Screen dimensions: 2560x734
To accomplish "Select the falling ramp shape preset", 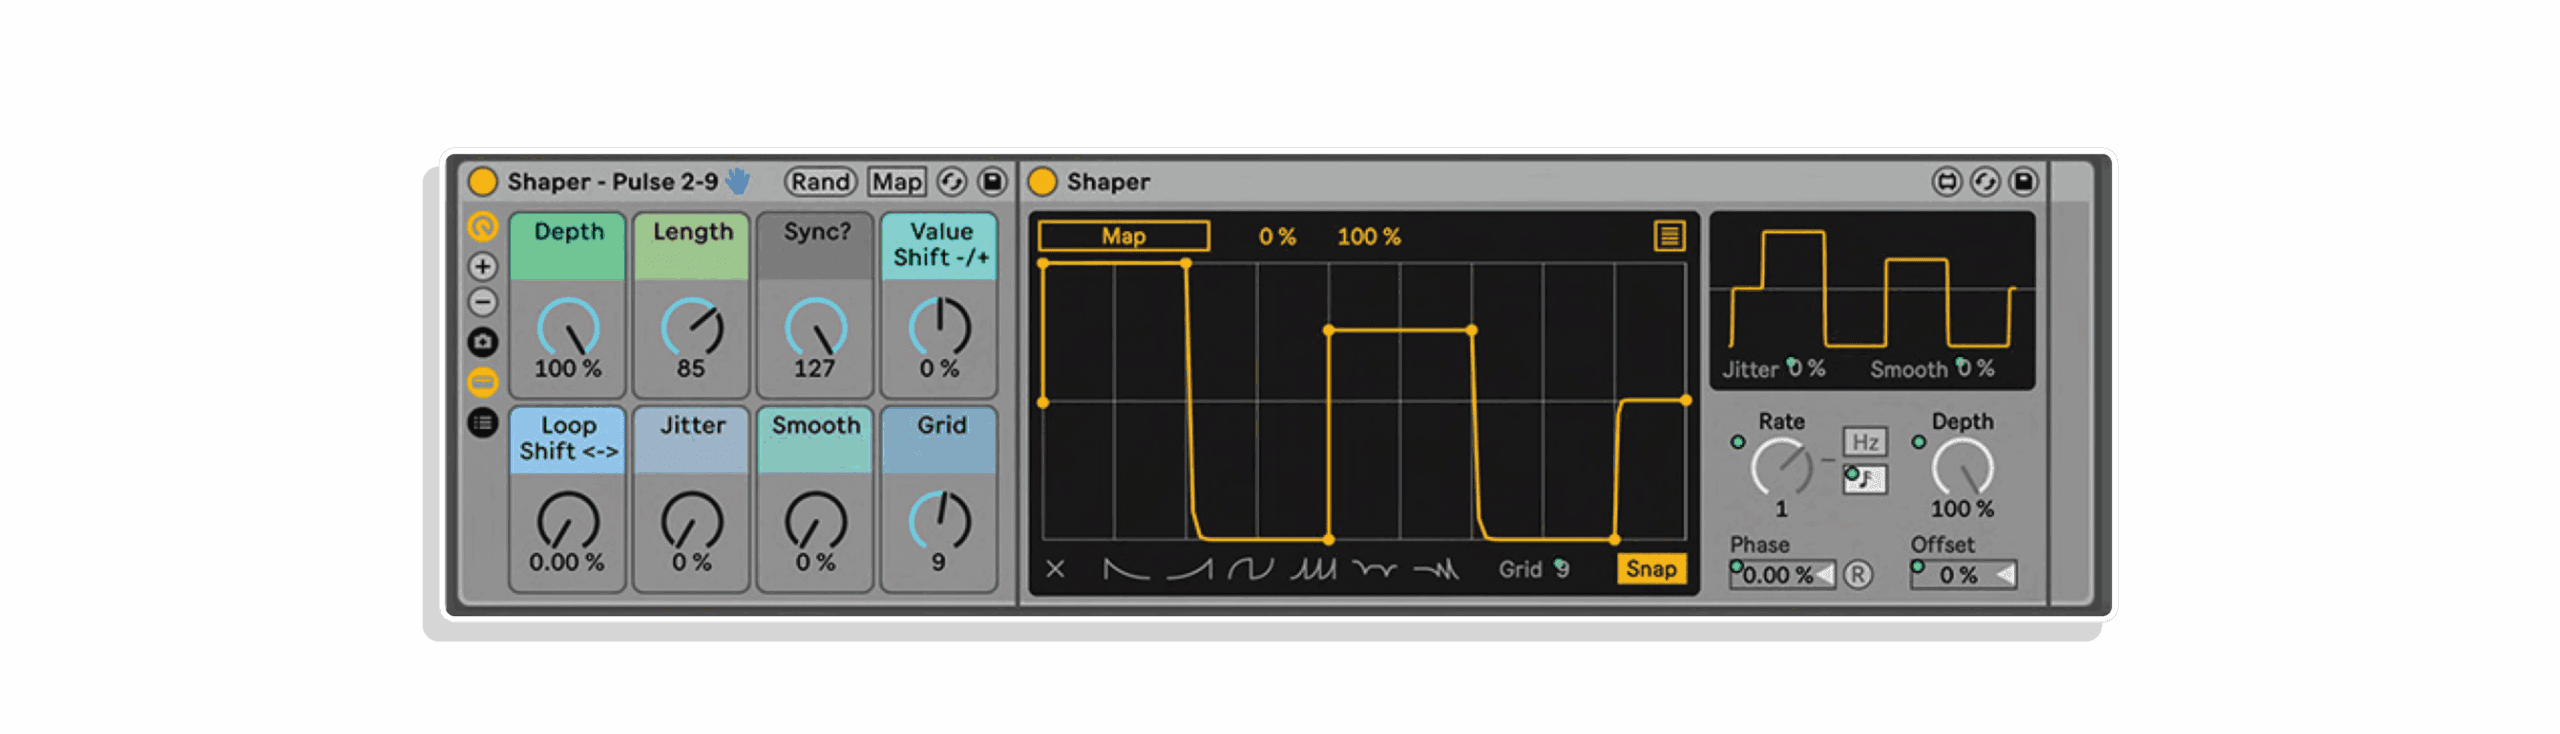I will point(1126,569).
